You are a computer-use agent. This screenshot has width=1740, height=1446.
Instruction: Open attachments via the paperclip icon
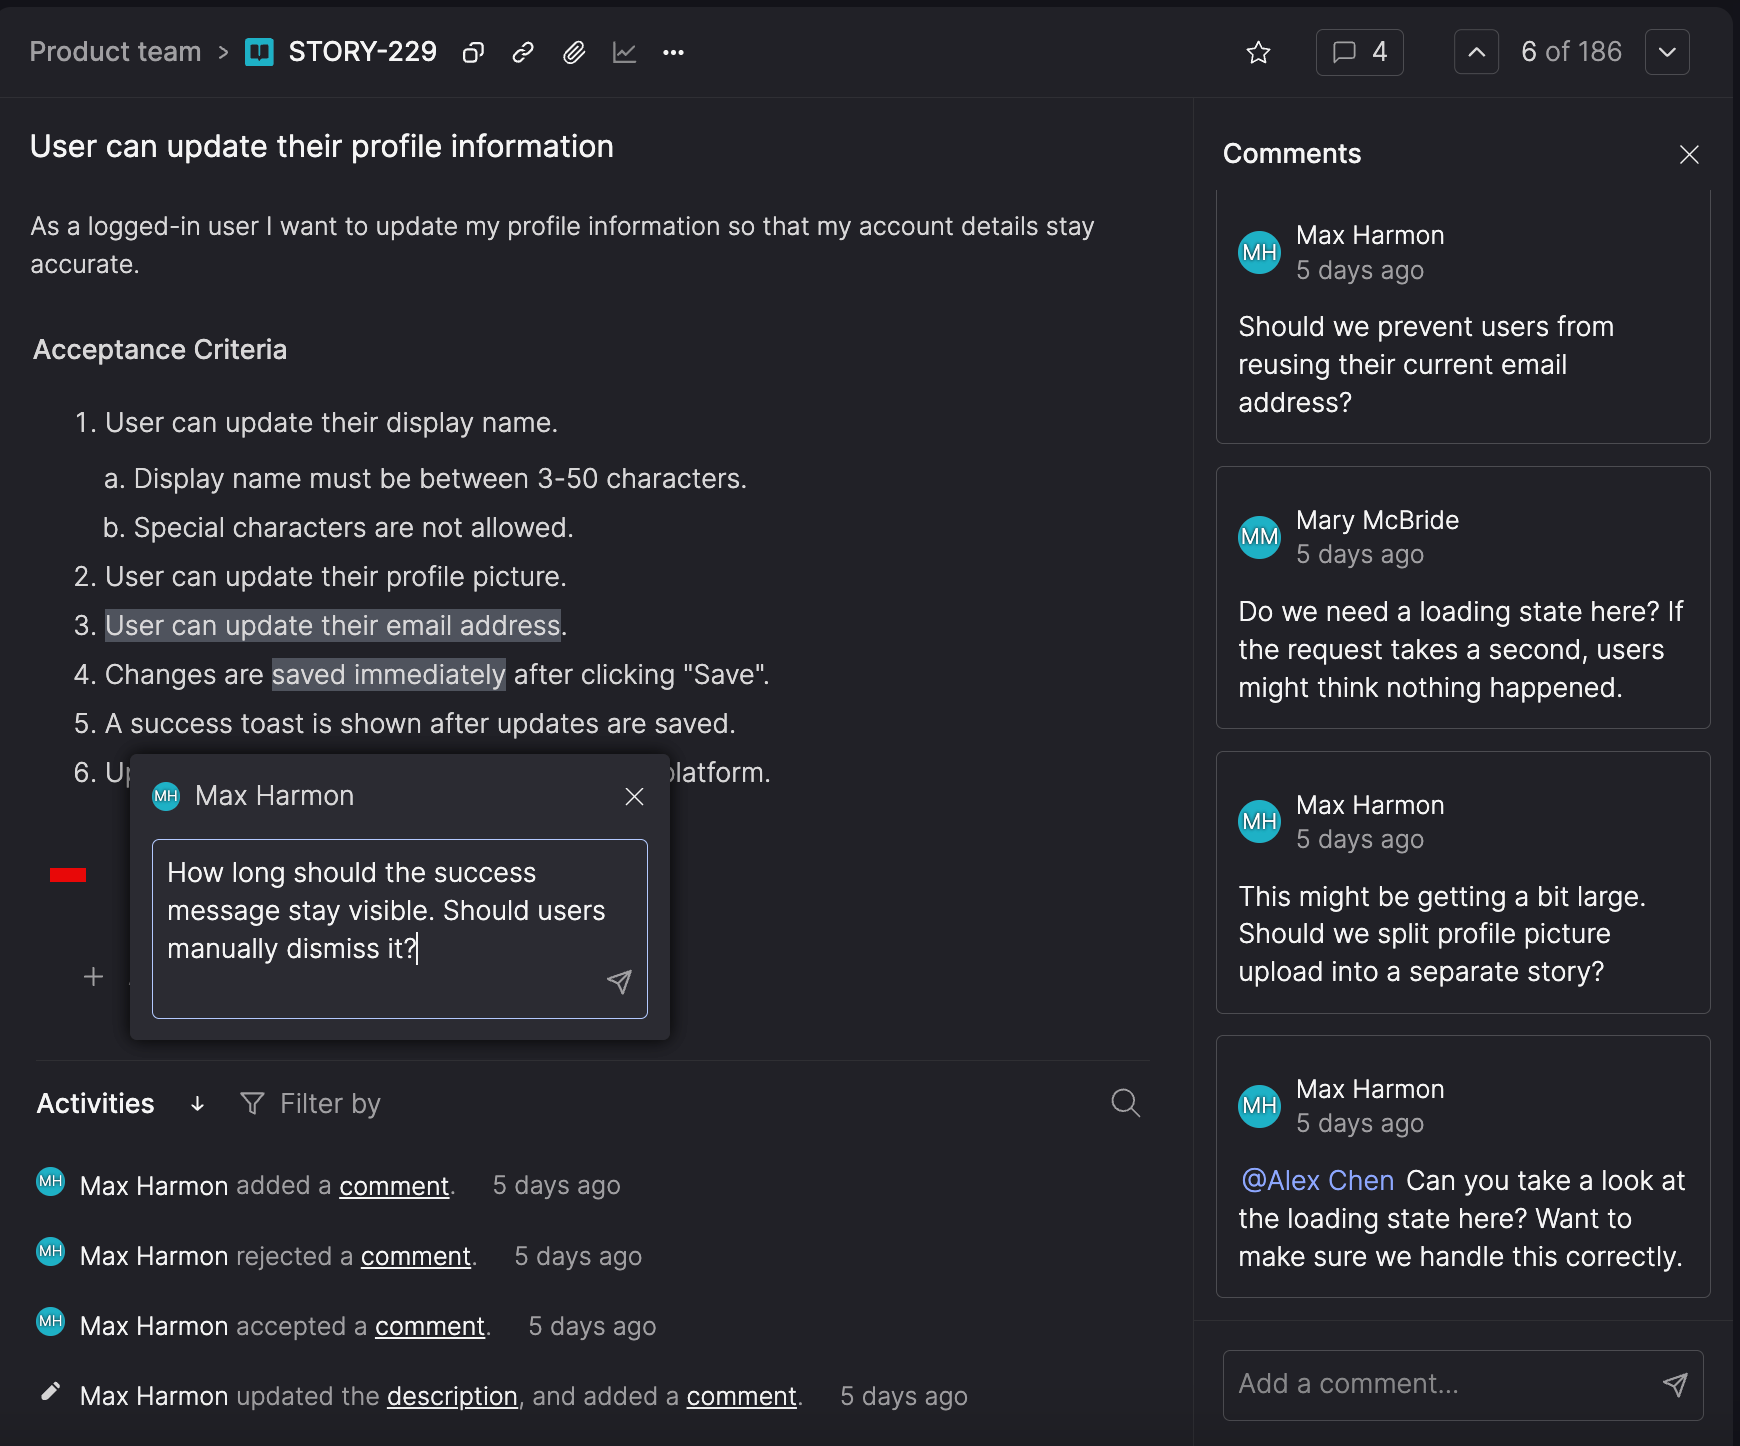tap(574, 53)
